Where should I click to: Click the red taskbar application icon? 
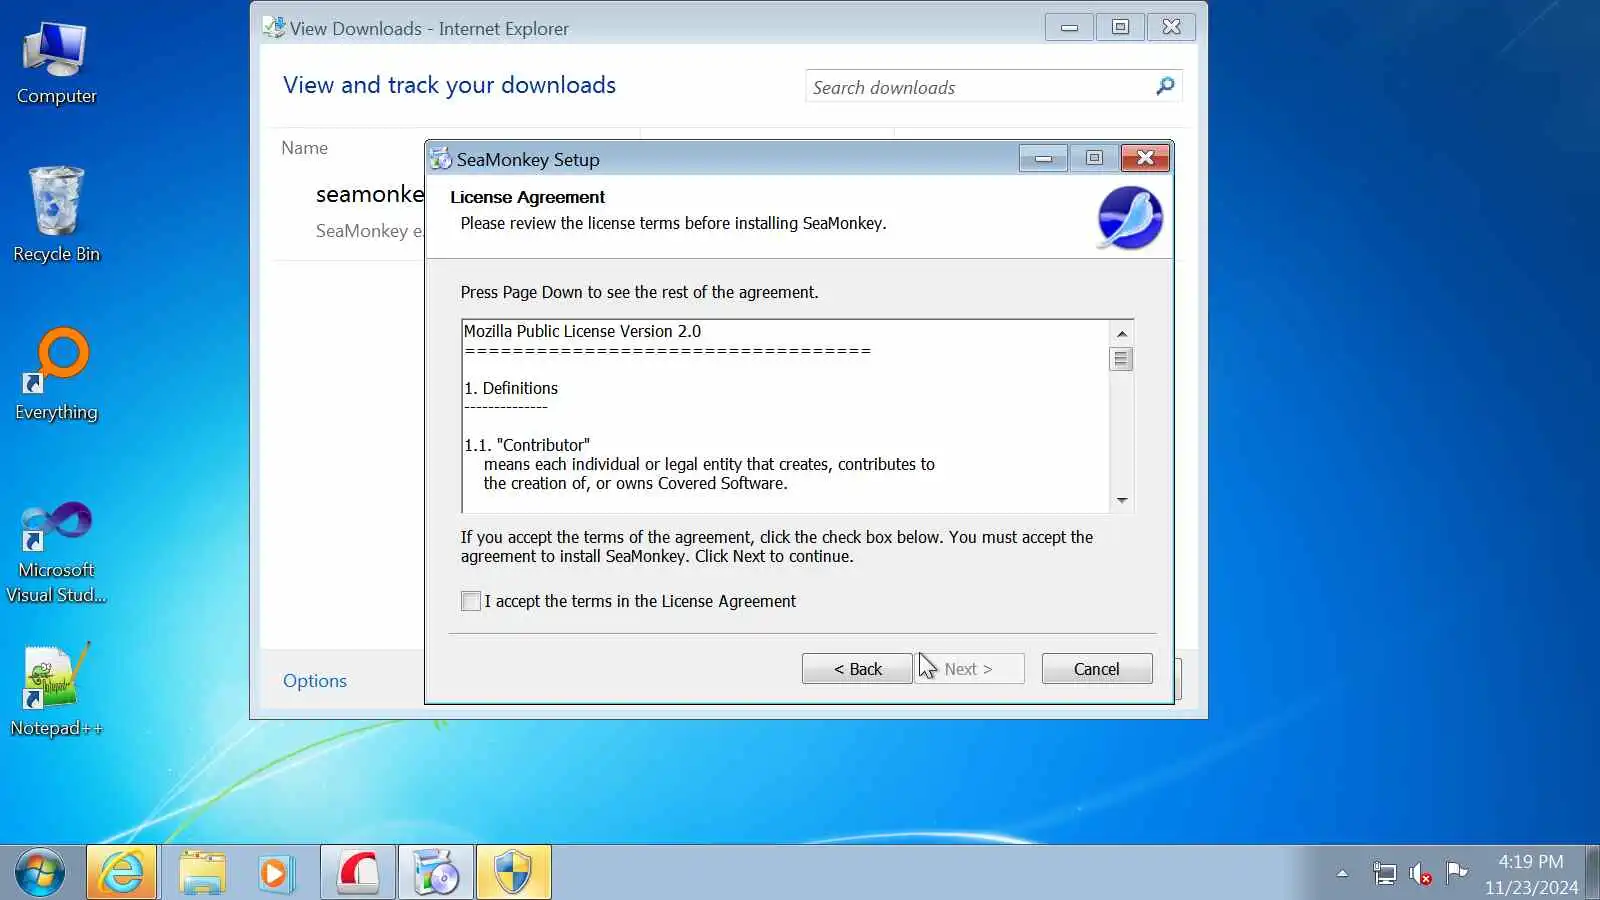tap(357, 873)
